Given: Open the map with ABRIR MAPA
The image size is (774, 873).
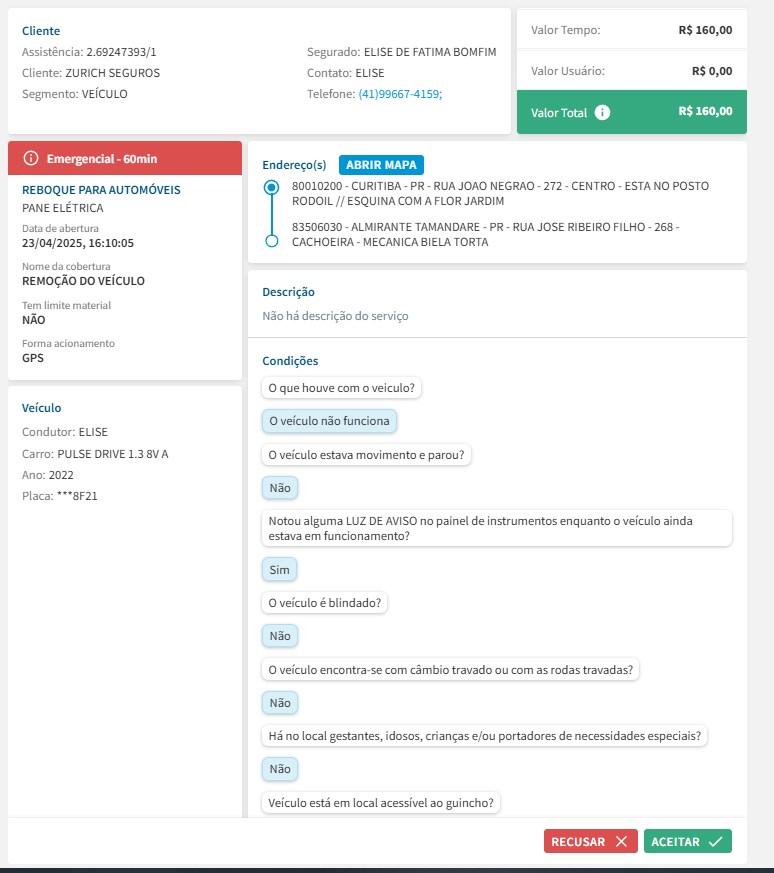Looking at the screenshot, I should [x=382, y=165].
